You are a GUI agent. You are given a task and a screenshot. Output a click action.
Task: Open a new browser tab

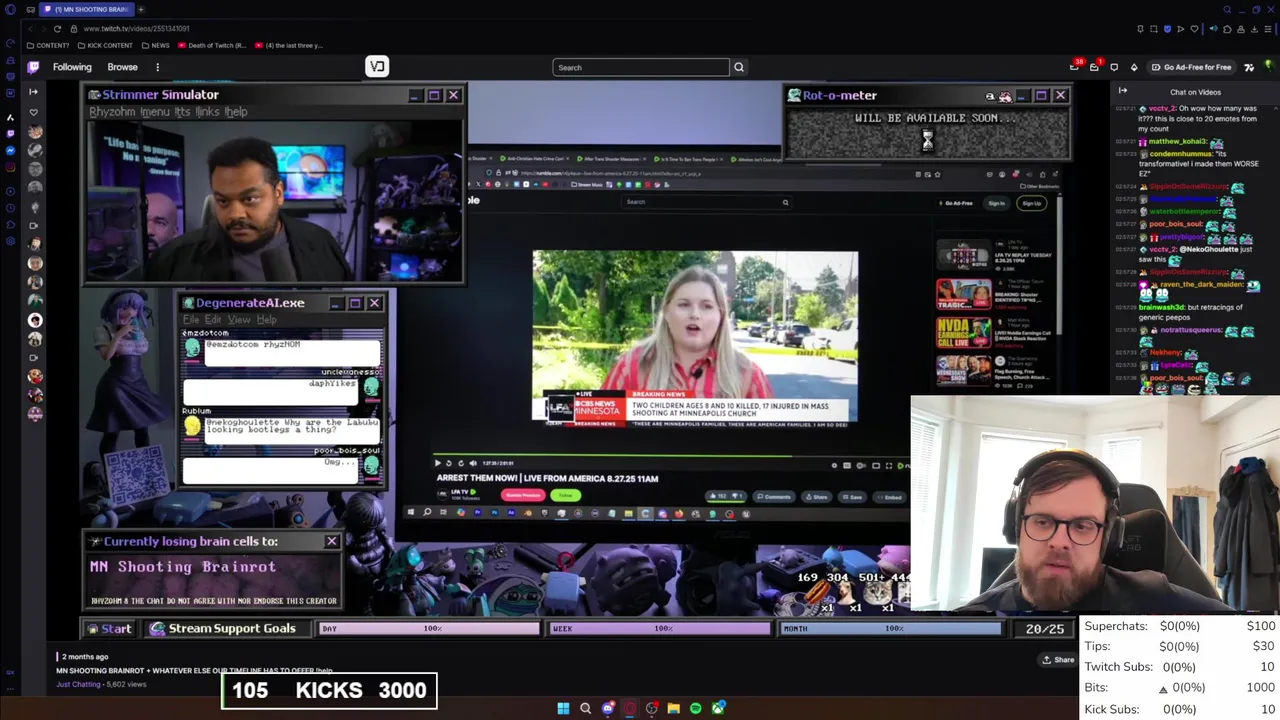click(141, 9)
